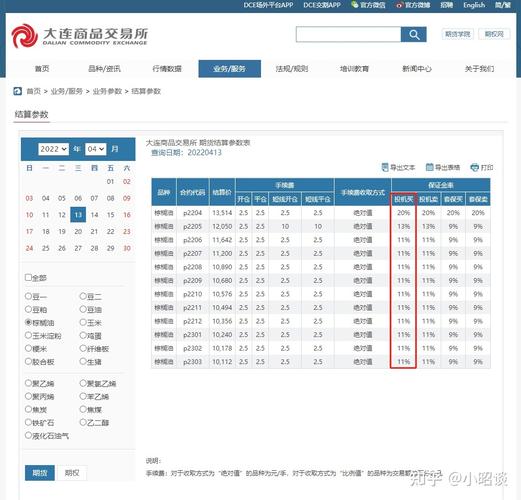Select the 玉米淀粉 variety
This screenshot has width=521, height=500.
tap(28, 335)
